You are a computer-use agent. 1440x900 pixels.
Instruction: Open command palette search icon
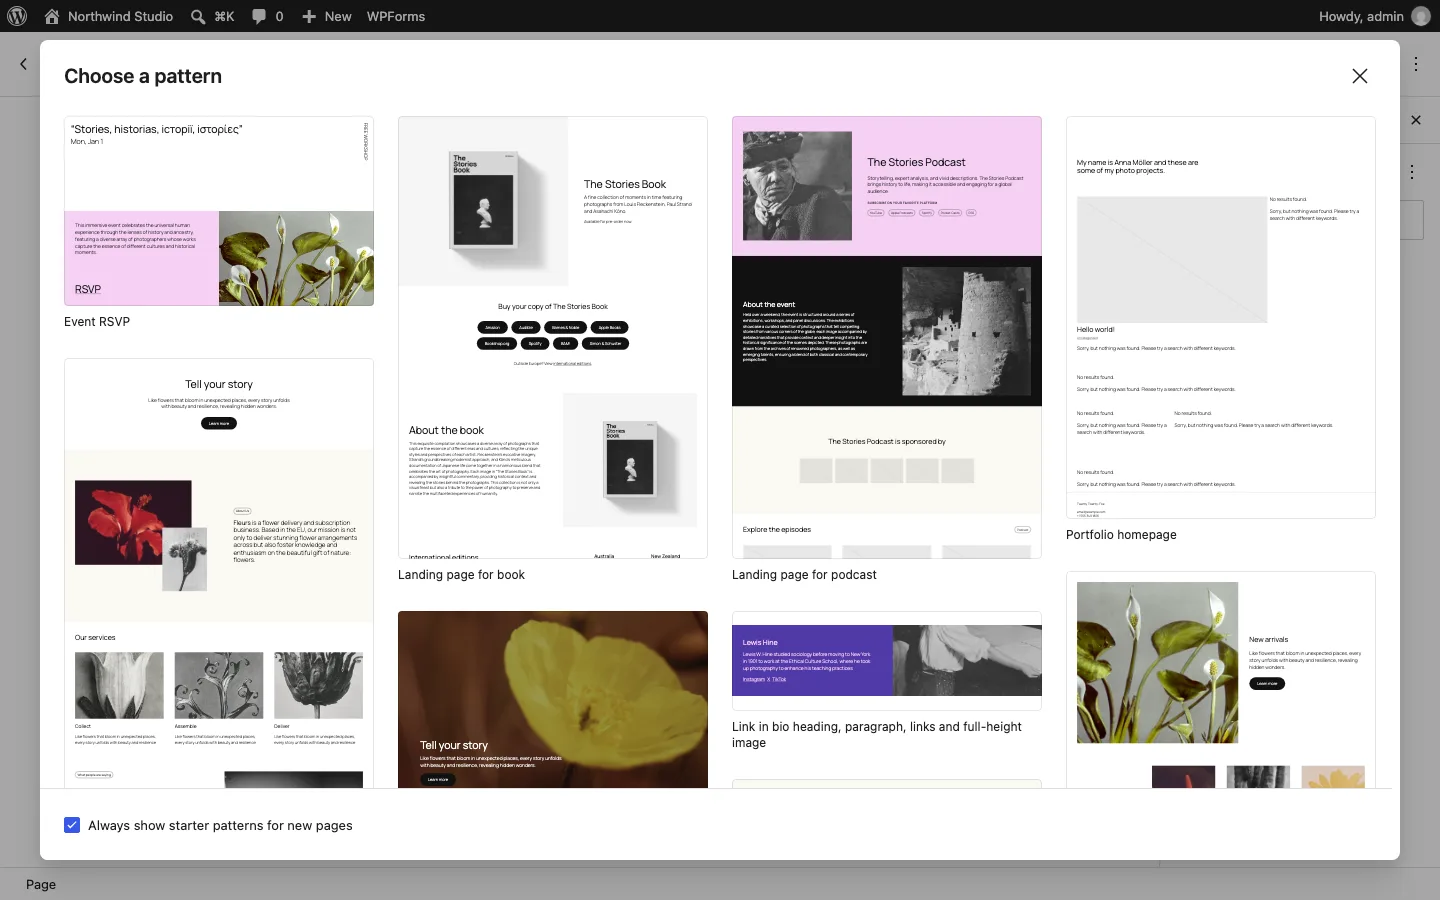(212, 16)
